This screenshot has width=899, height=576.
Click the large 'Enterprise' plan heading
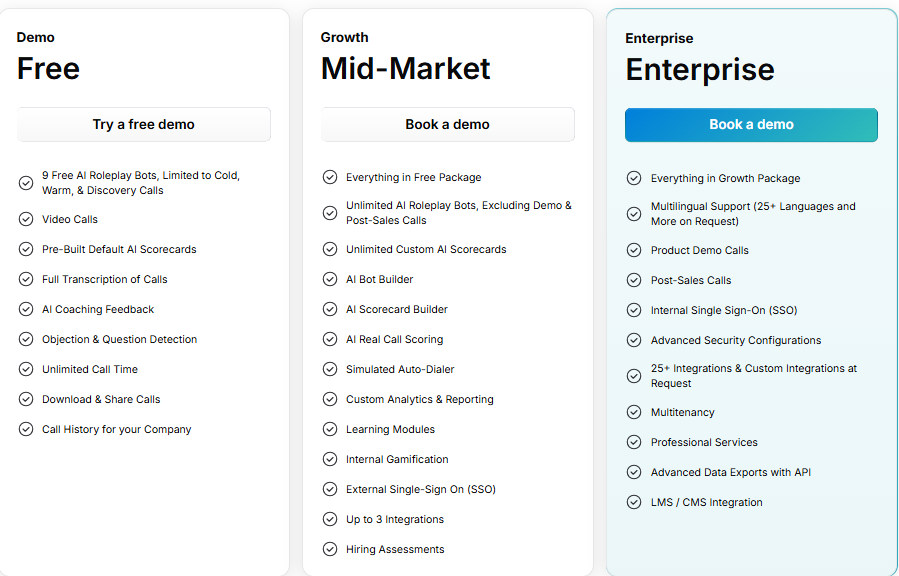click(700, 70)
